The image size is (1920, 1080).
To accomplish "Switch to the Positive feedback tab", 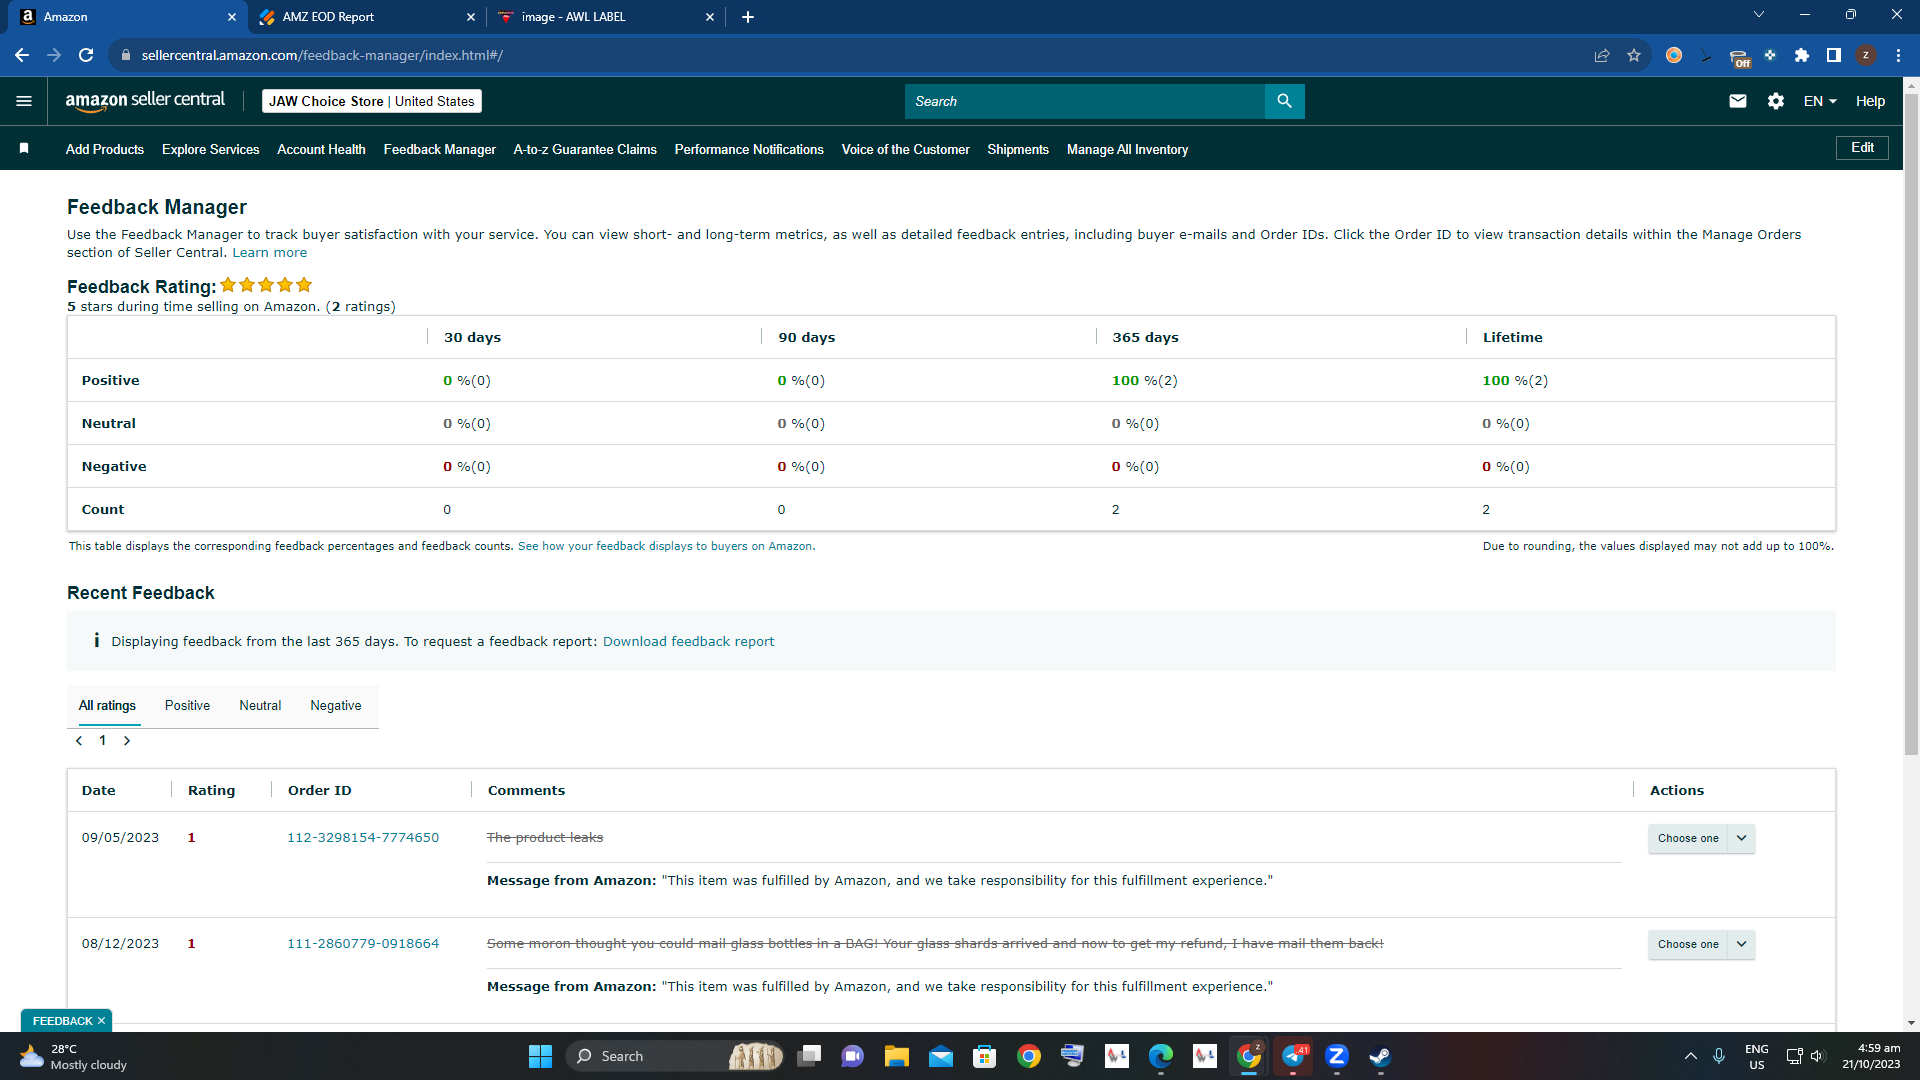I will point(187,705).
